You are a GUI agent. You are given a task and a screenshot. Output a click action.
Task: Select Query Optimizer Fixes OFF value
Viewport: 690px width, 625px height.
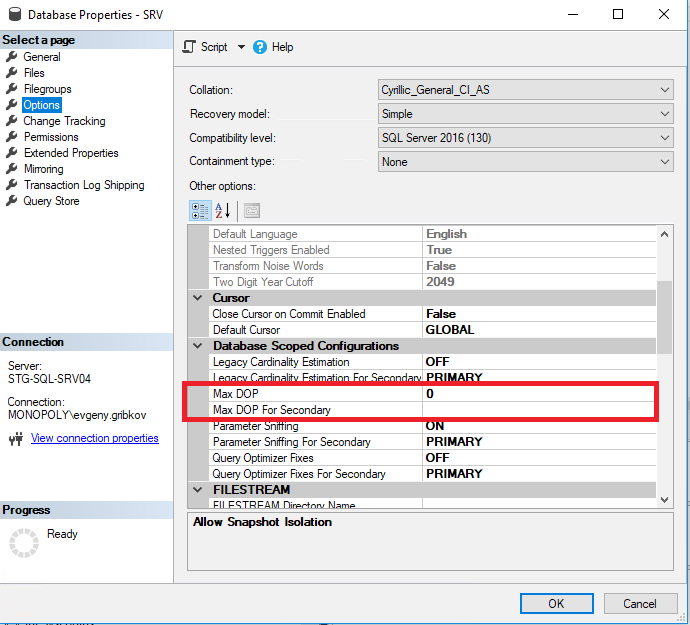[x=539, y=458]
